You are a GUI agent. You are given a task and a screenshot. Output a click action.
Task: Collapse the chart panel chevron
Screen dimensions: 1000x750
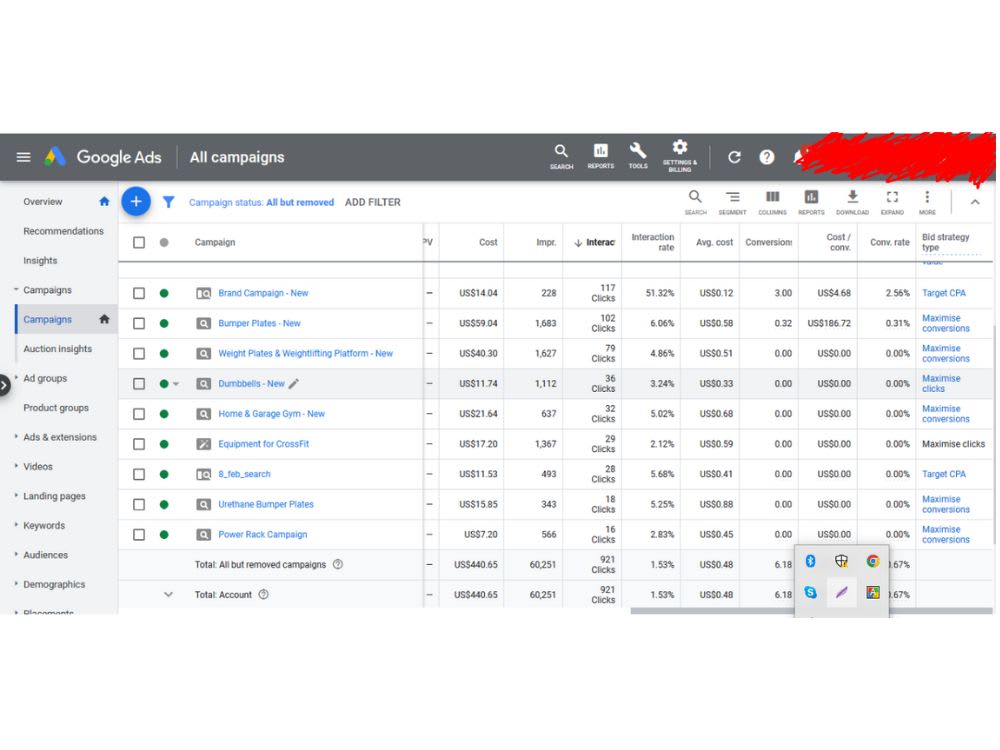coord(975,202)
